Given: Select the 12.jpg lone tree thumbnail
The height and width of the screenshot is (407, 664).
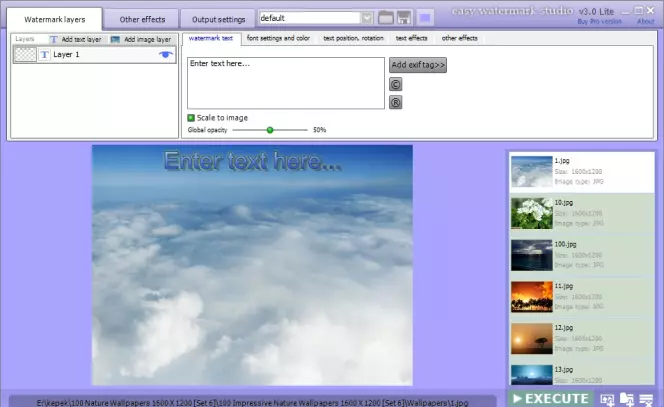Looking at the screenshot, I should click(x=531, y=338).
